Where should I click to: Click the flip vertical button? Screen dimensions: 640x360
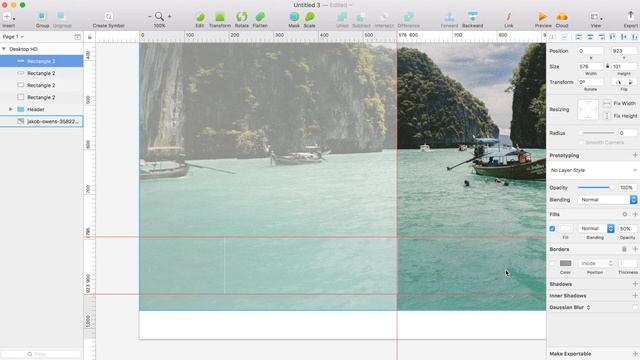click(x=631, y=82)
